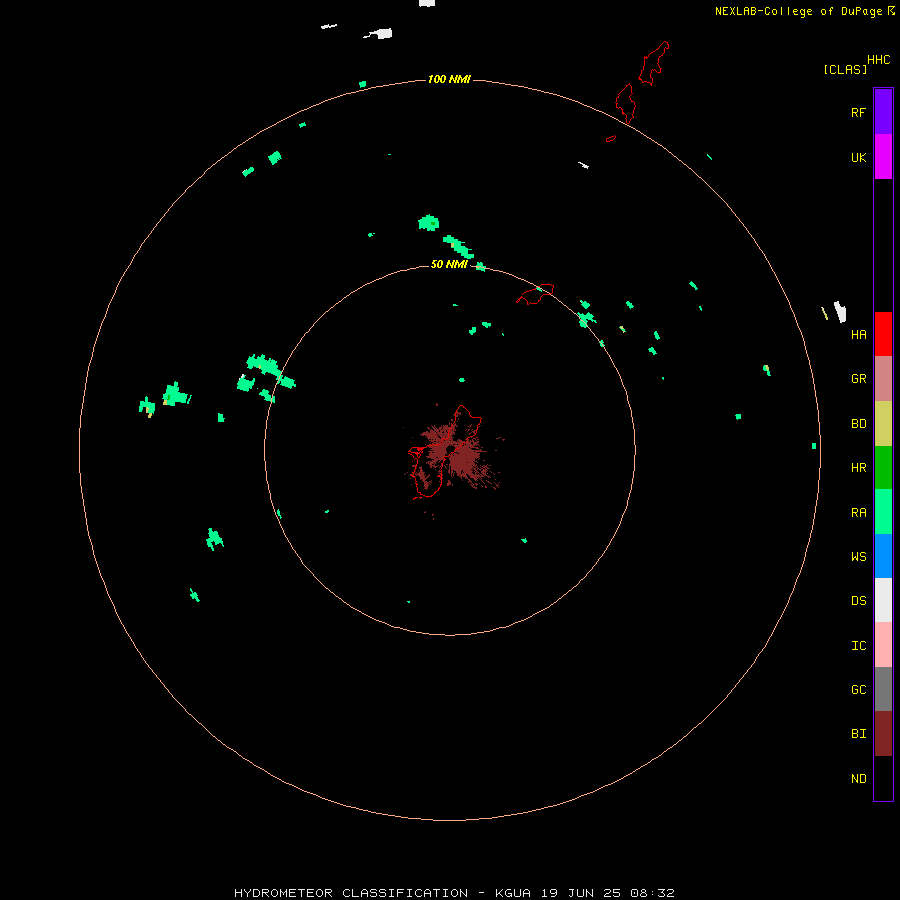
Task: Click the WS legend label
Action: 859,556
